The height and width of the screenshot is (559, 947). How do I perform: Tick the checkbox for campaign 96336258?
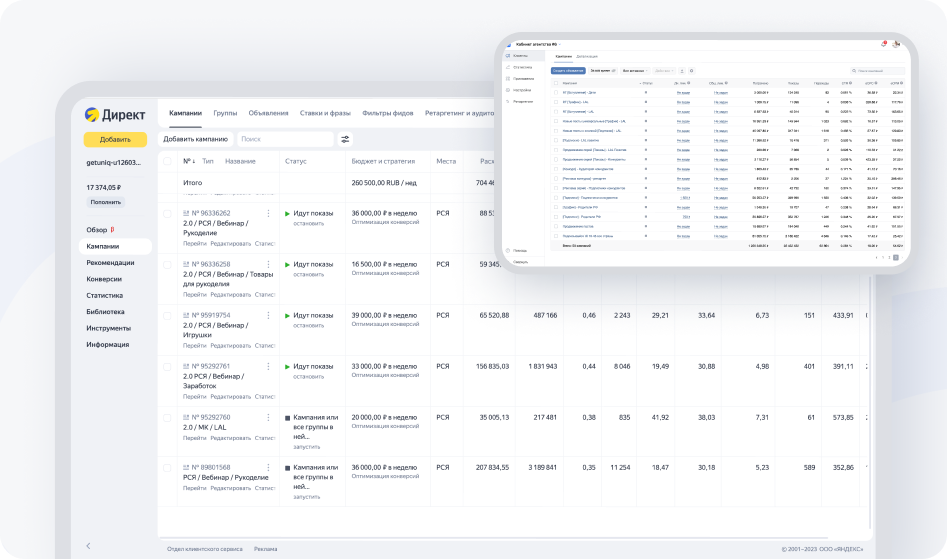(x=167, y=265)
